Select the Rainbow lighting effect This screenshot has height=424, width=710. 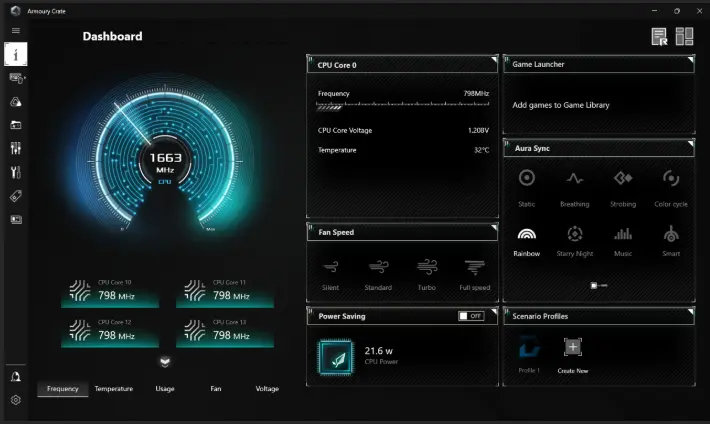point(526,235)
